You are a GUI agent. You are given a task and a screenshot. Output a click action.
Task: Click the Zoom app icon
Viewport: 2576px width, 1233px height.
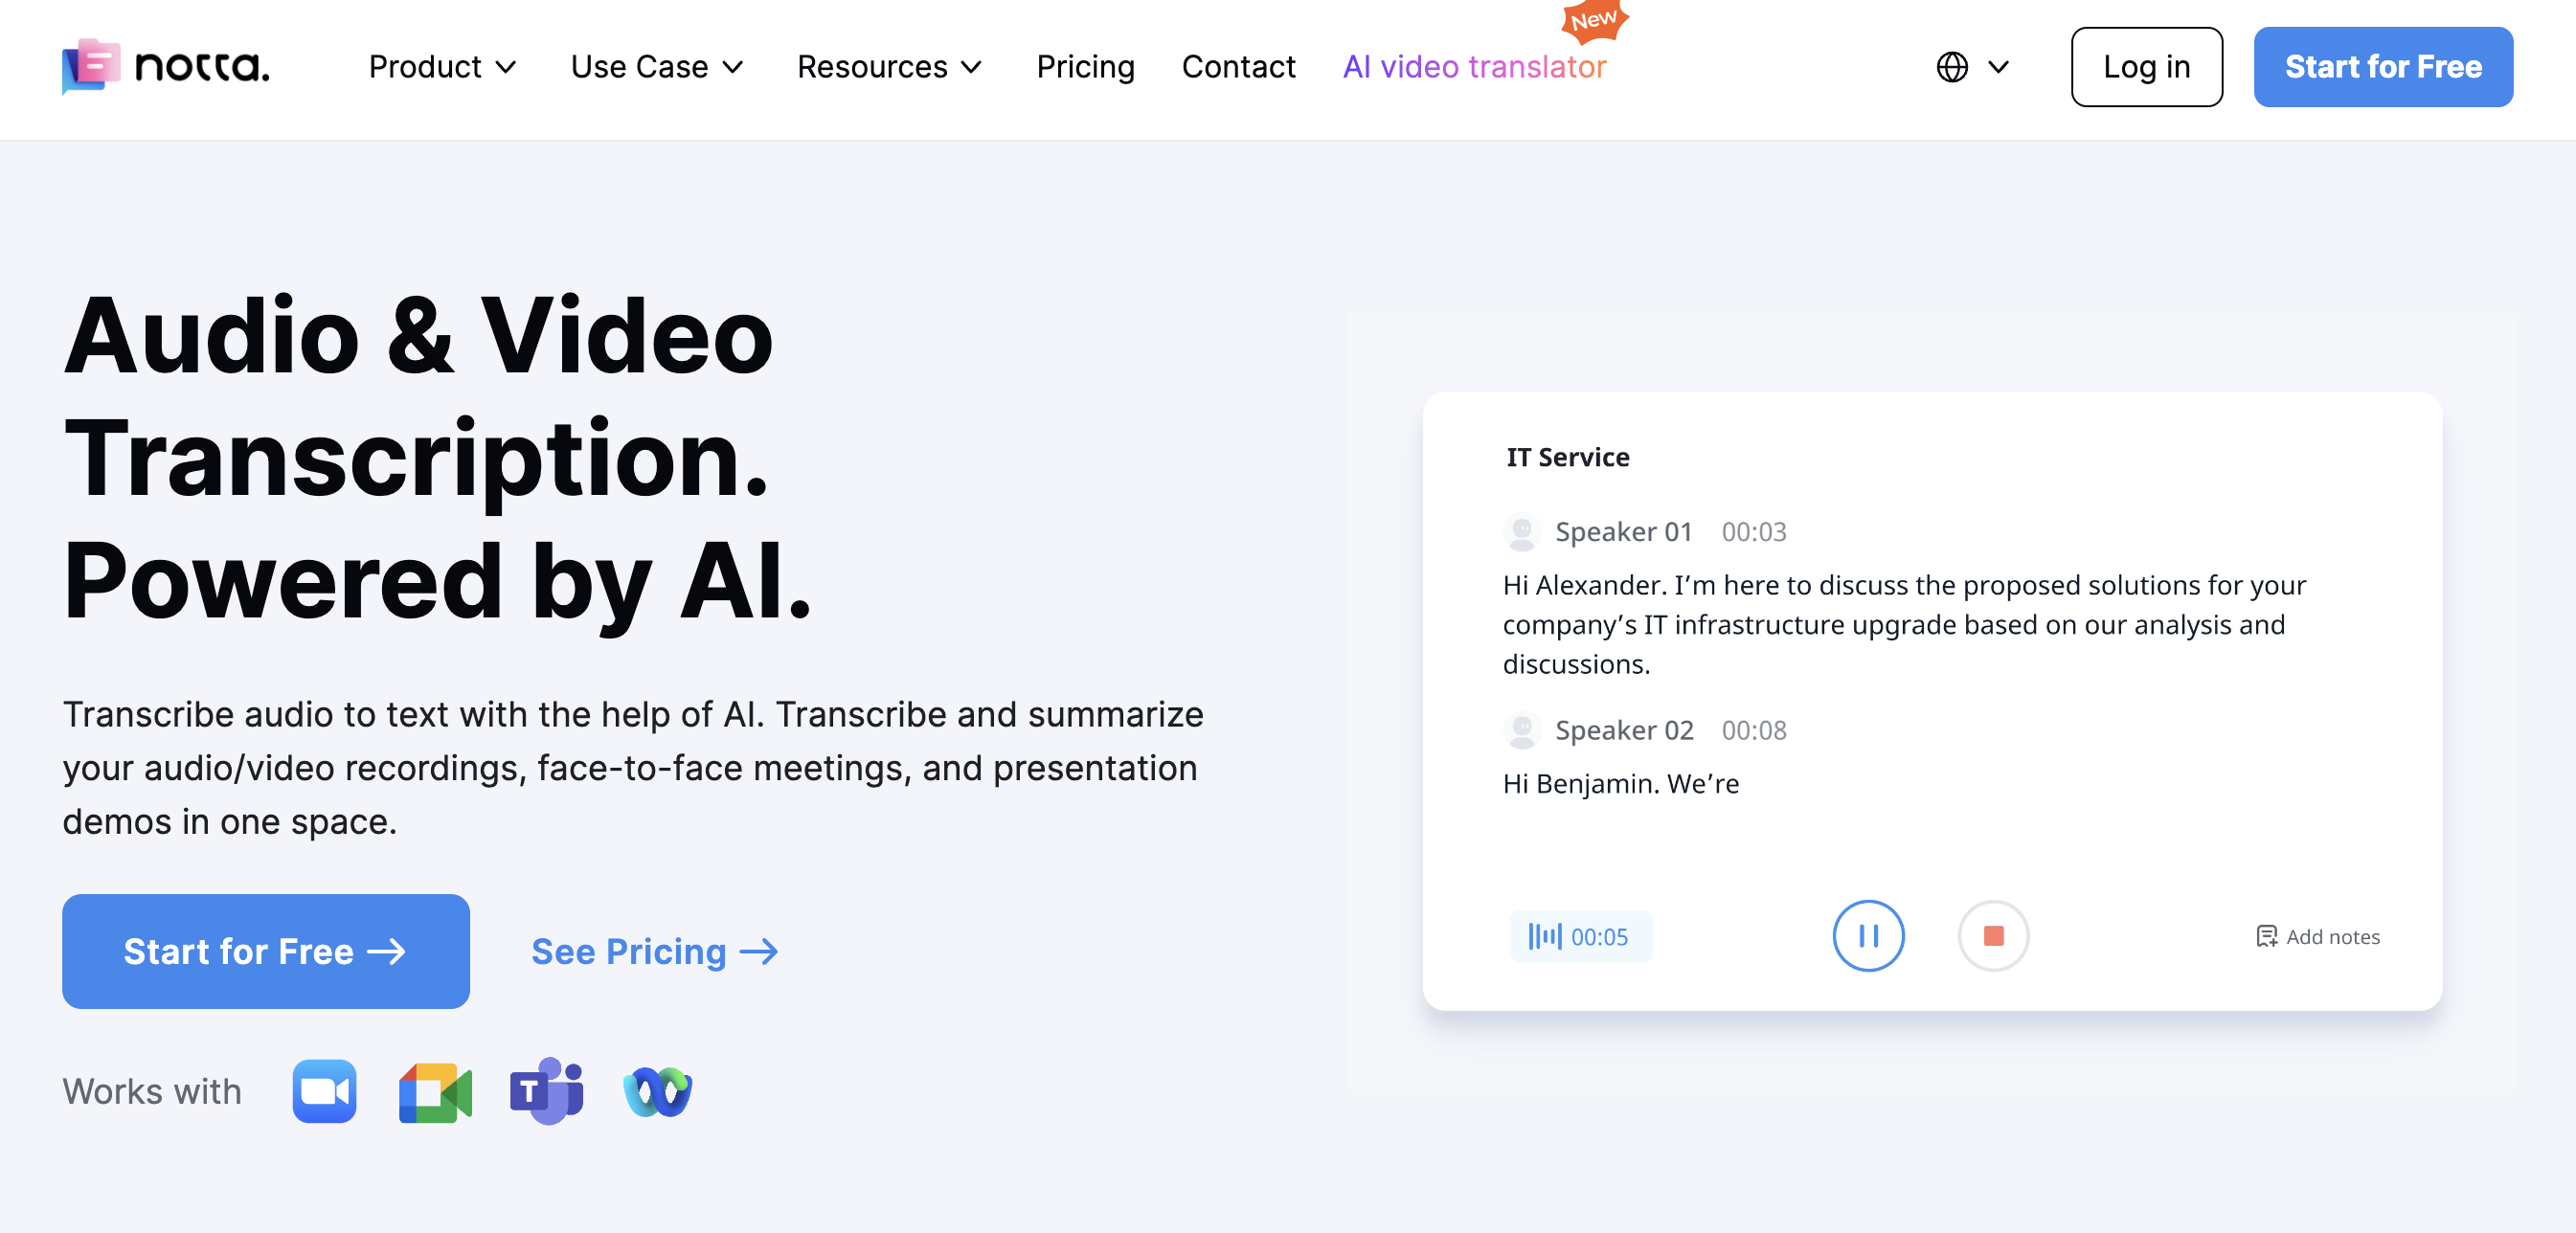tap(324, 1091)
